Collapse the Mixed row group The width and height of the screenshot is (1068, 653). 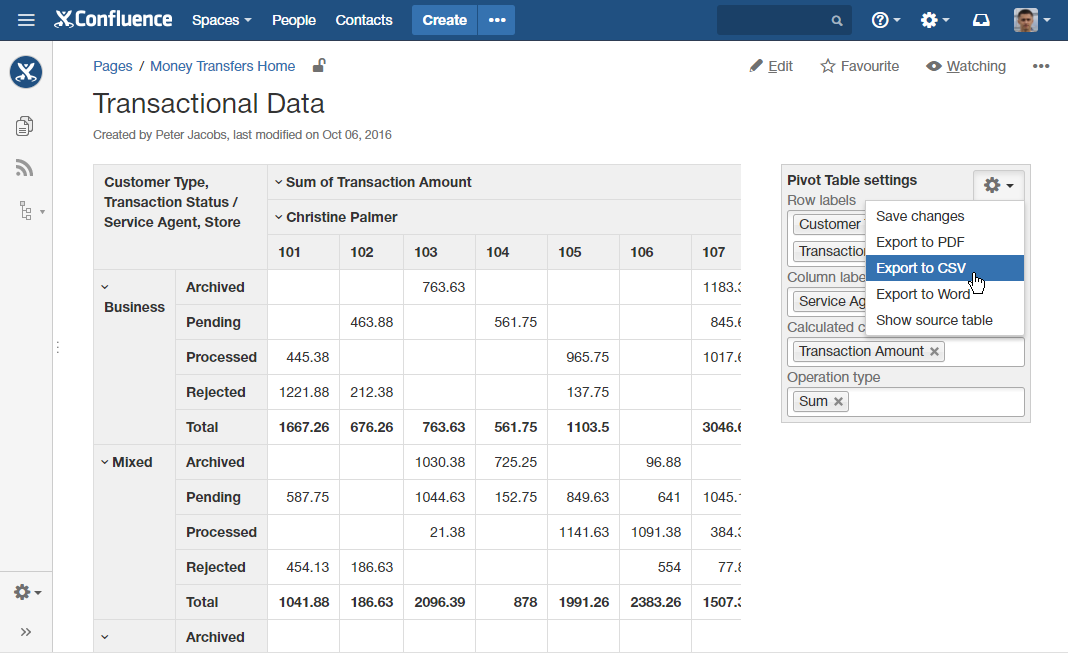(105, 462)
